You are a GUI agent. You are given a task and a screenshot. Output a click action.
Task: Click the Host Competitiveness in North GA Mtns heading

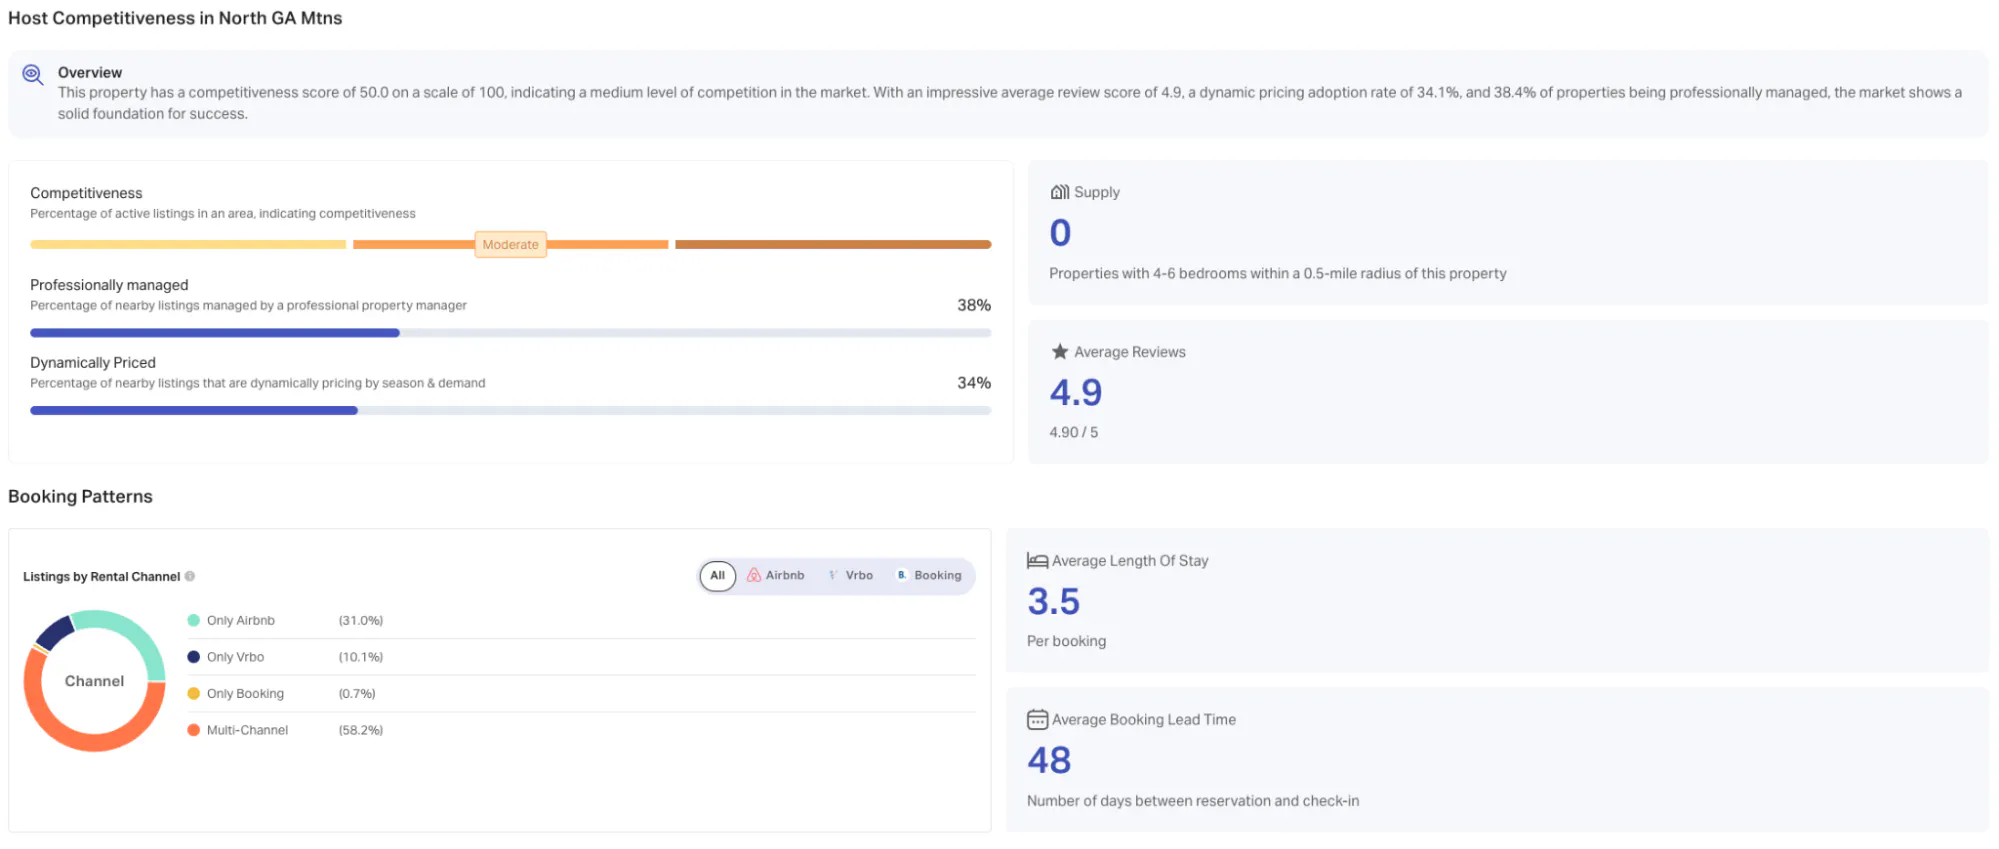pyautogui.click(x=175, y=18)
